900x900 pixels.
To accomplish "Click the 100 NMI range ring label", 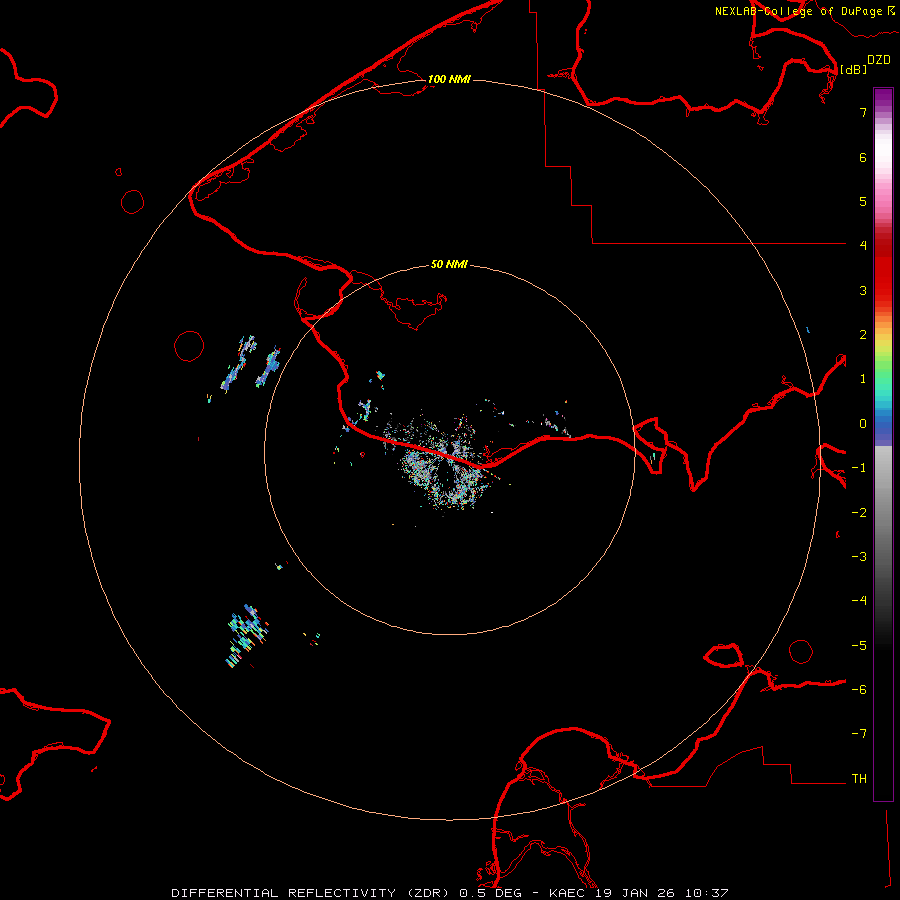I will (449, 79).
